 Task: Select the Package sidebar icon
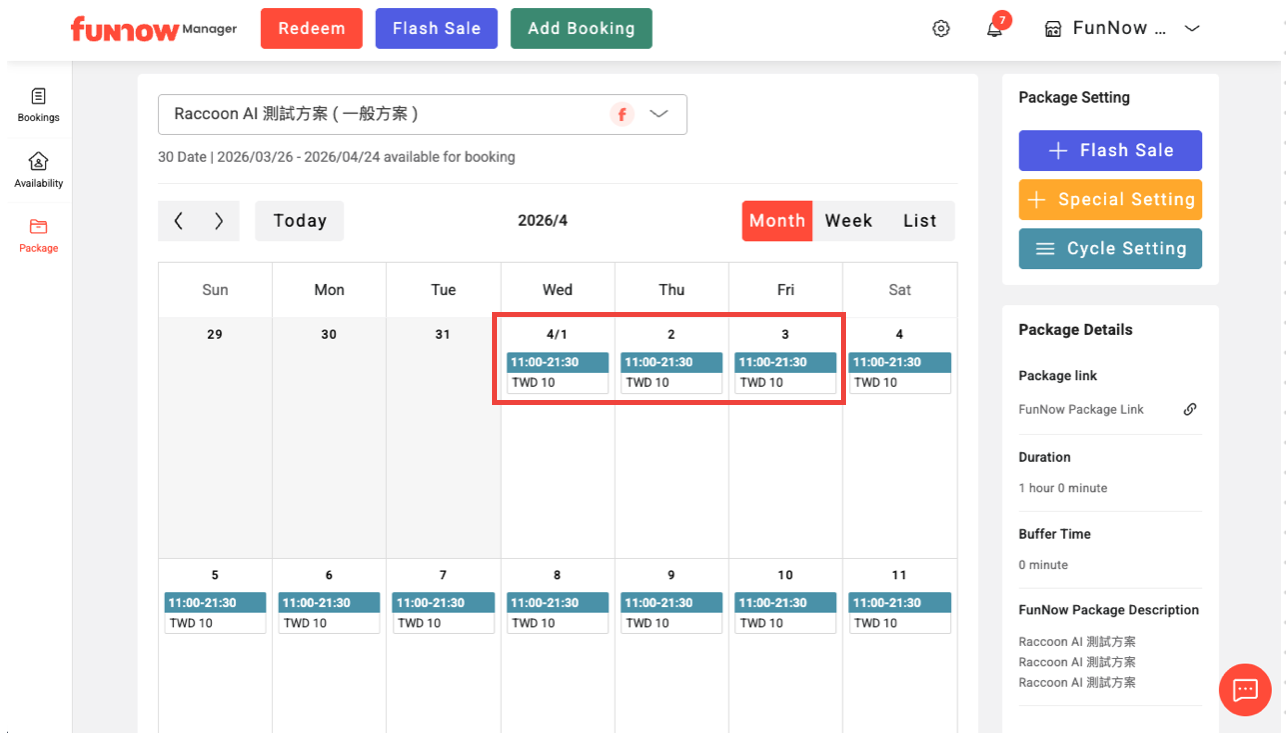click(x=38, y=234)
